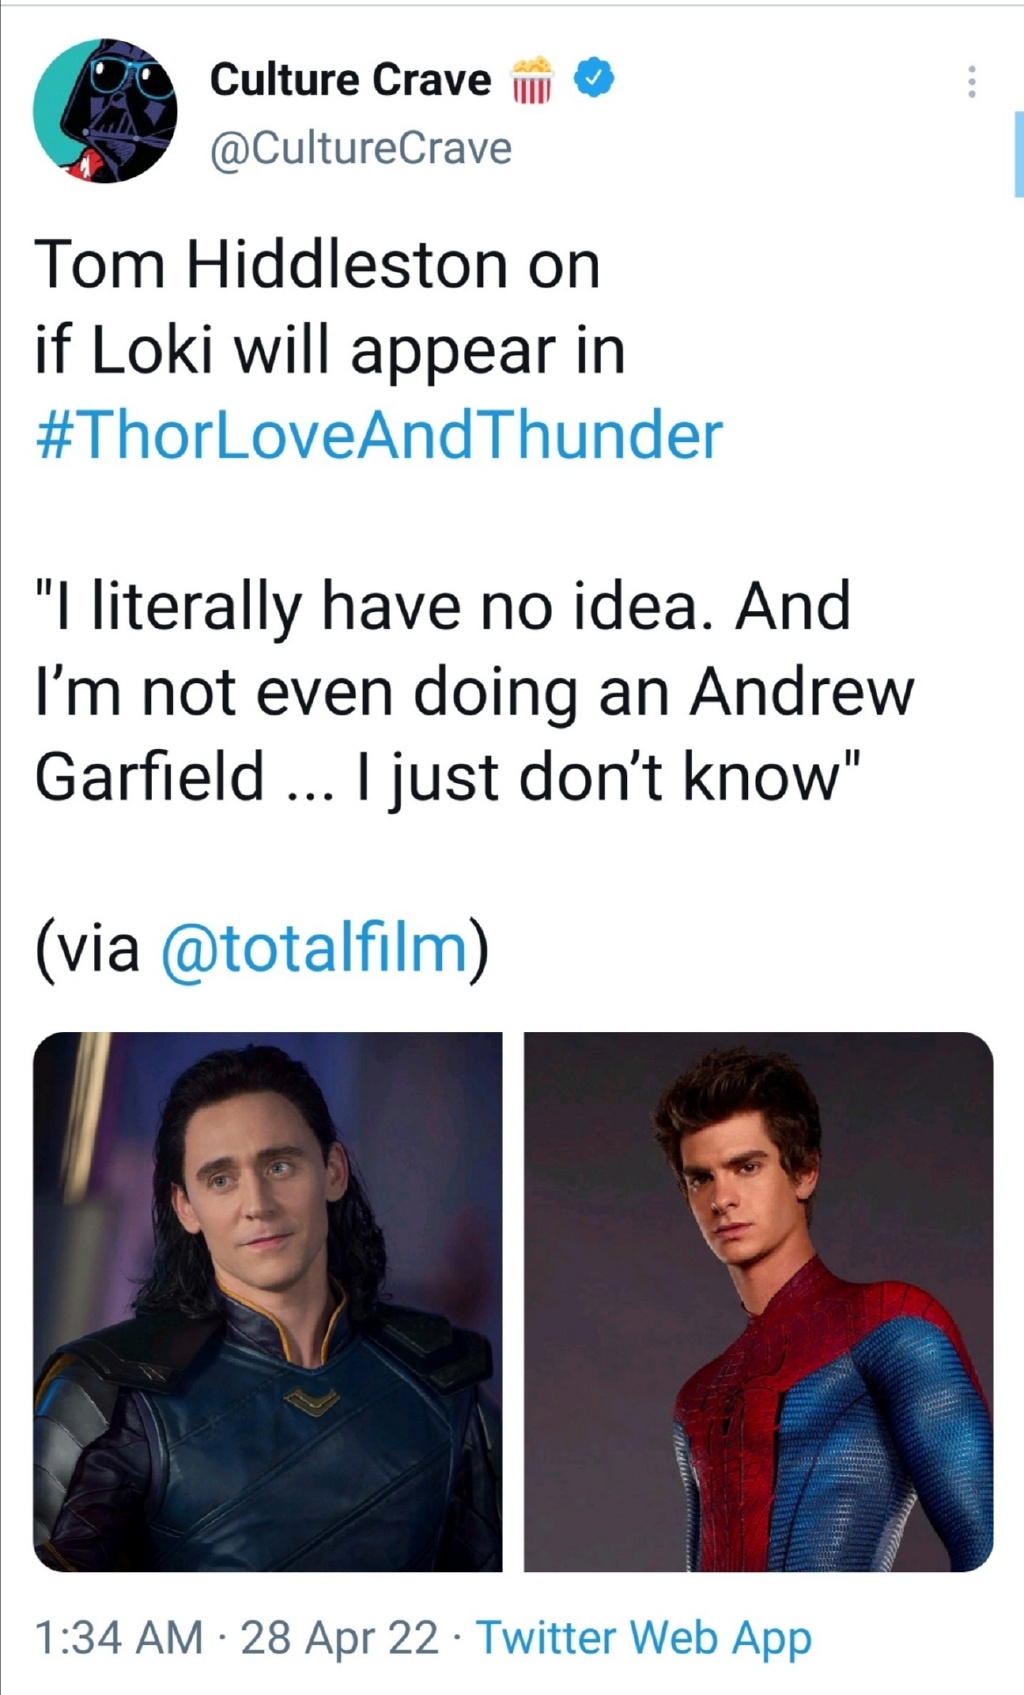Open the @CultureCrave handle link
This screenshot has width=1024, height=1695.
[x=360, y=148]
